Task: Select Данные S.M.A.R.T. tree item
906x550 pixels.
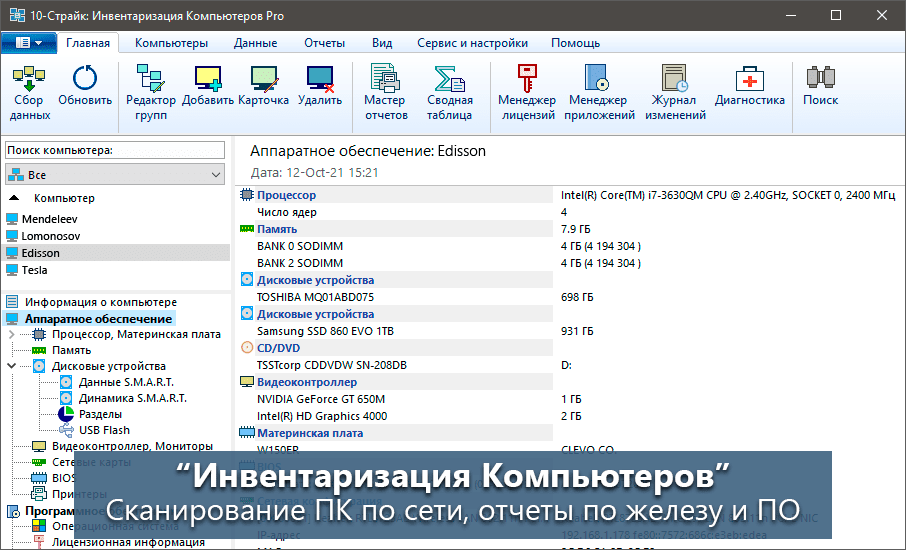Action: coord(125,382)
